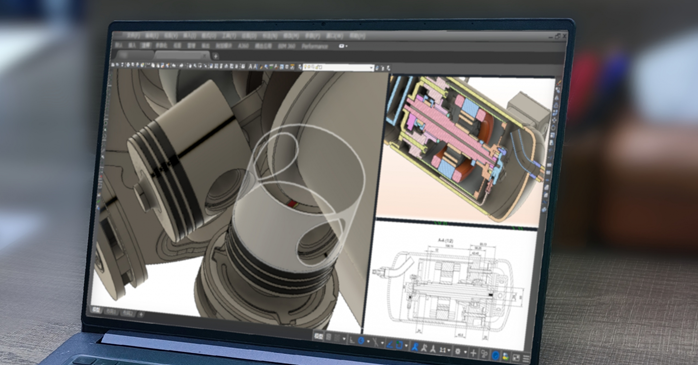Toggle Snap mode in status bar

pos(337,338)
